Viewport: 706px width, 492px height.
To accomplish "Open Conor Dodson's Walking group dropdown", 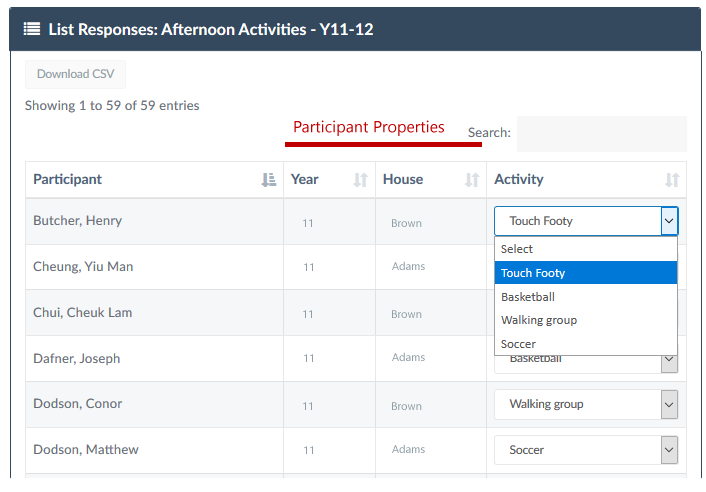I will click(586, 404).
